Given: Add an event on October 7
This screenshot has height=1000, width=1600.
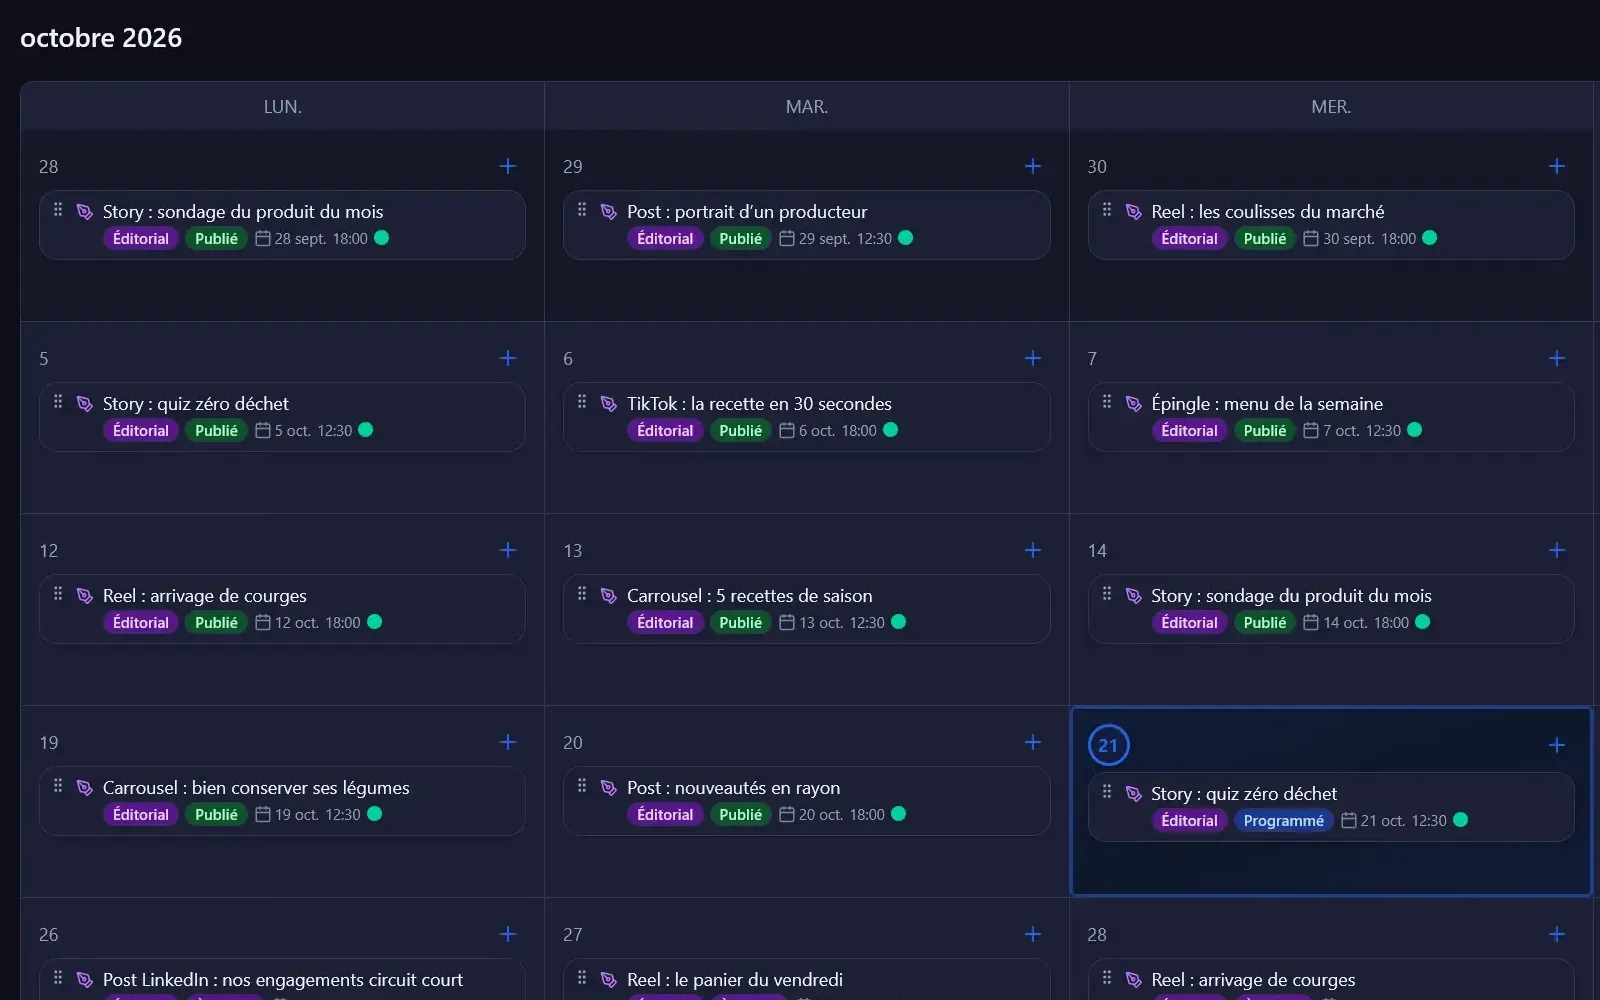Looking at the screenshot, I should [x=1557, y=358].
